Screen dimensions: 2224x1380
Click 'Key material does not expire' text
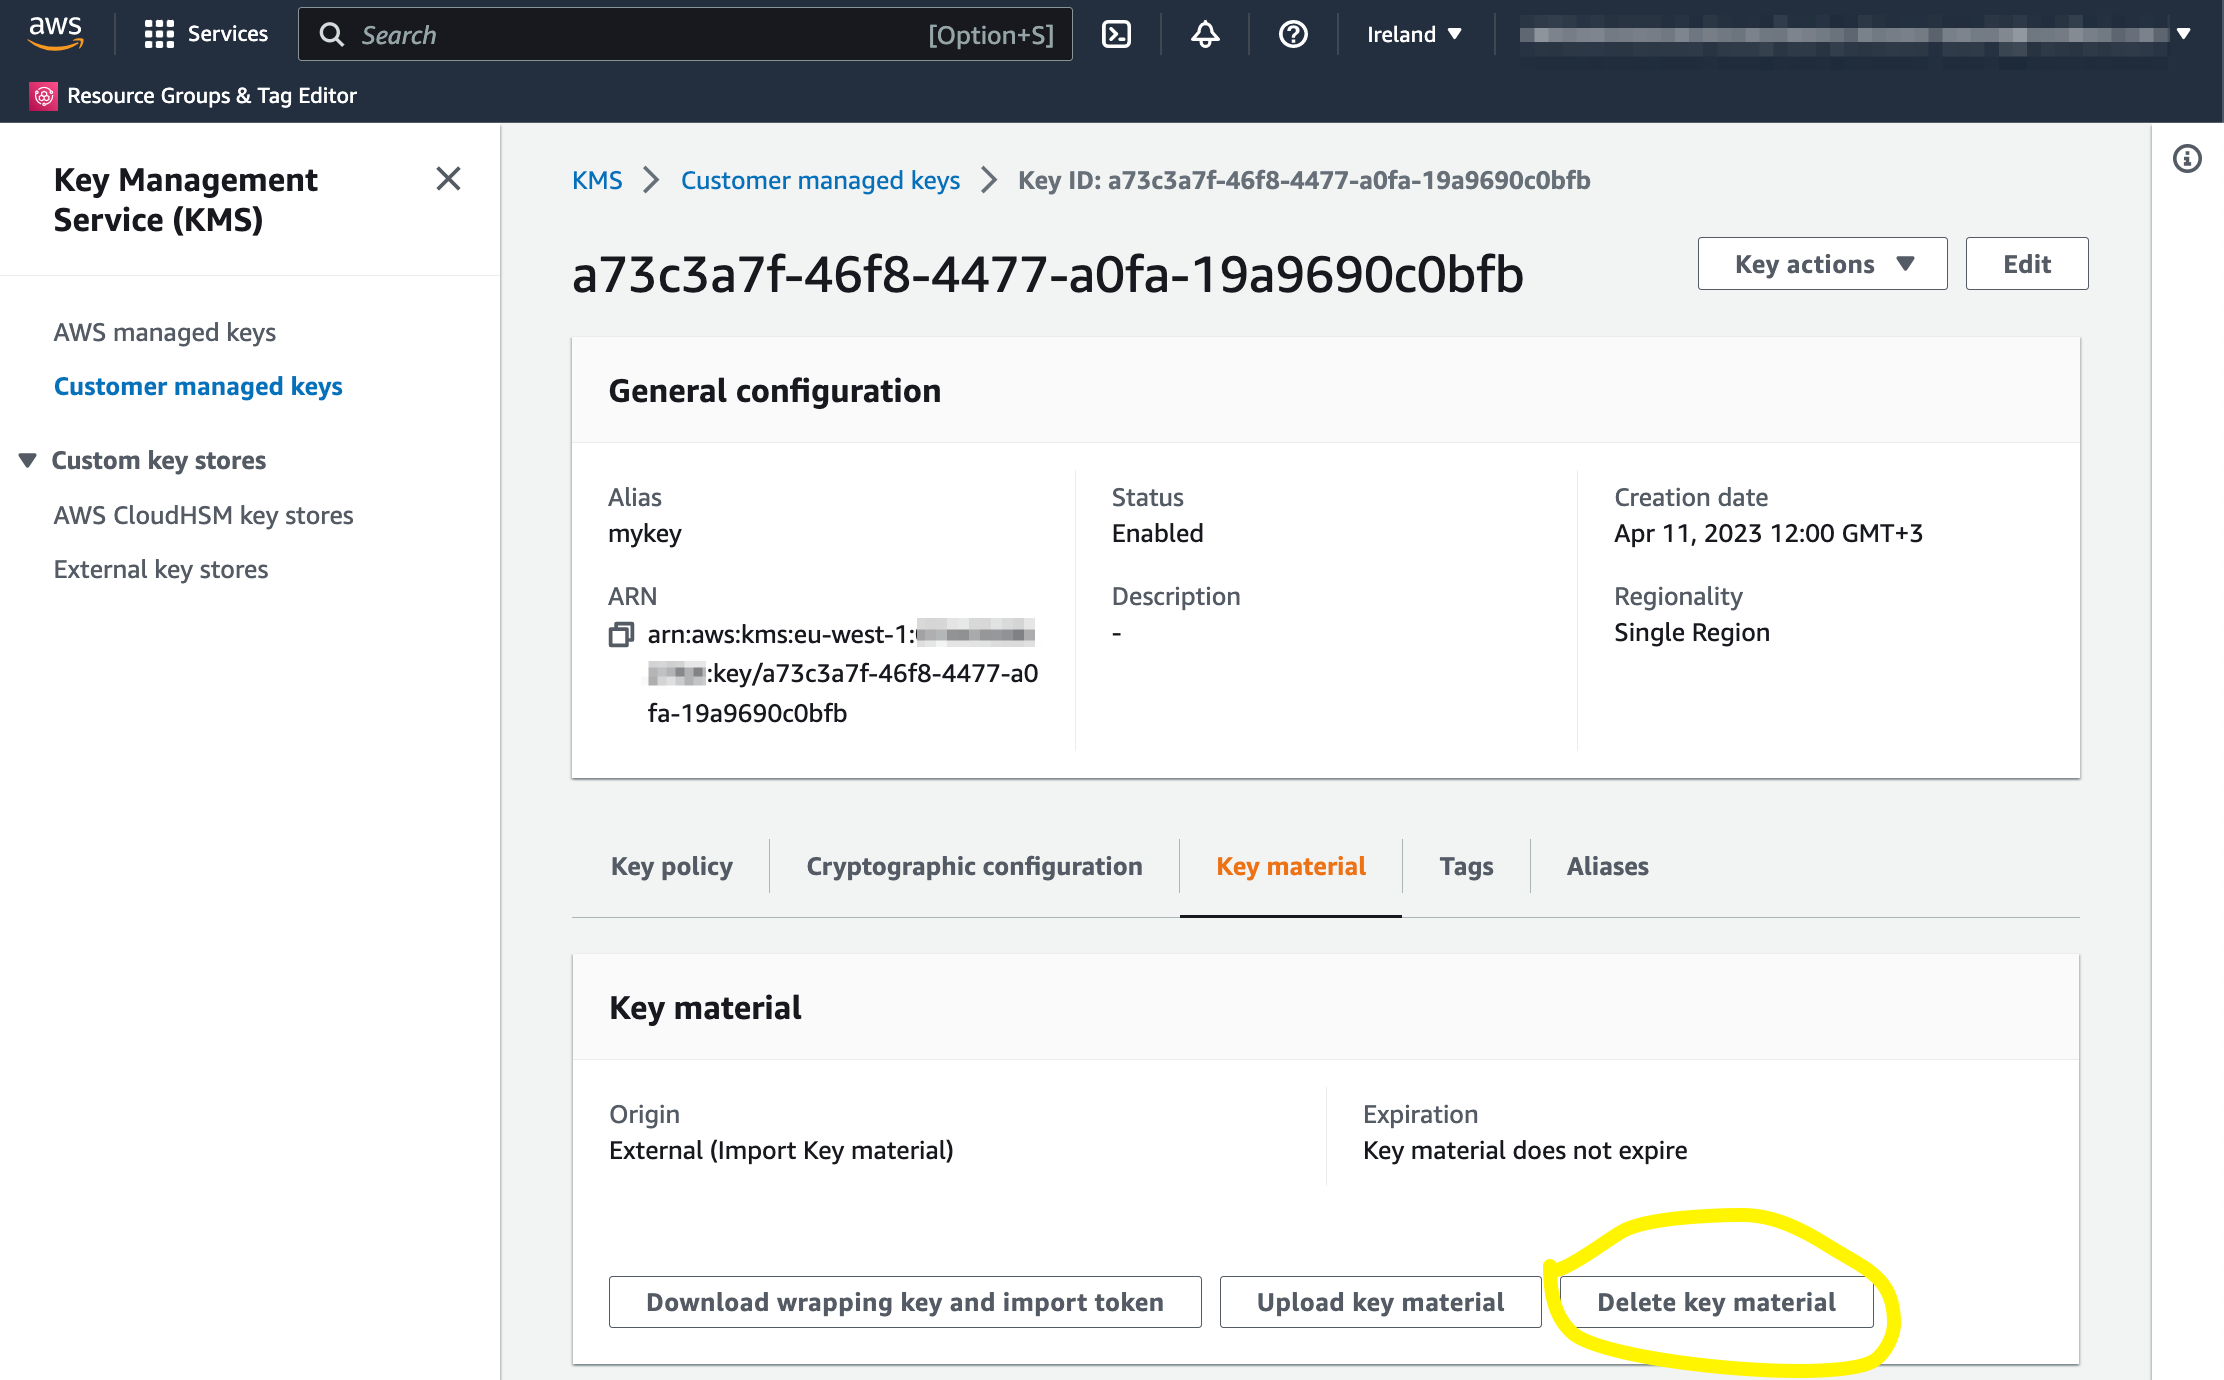click(x=1524, y=1150)
